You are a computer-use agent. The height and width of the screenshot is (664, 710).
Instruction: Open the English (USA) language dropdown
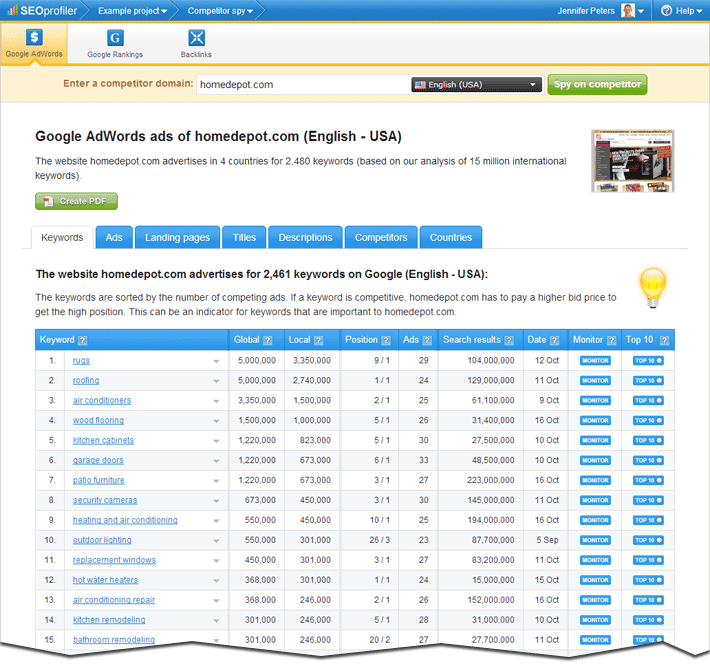(476, 85)
